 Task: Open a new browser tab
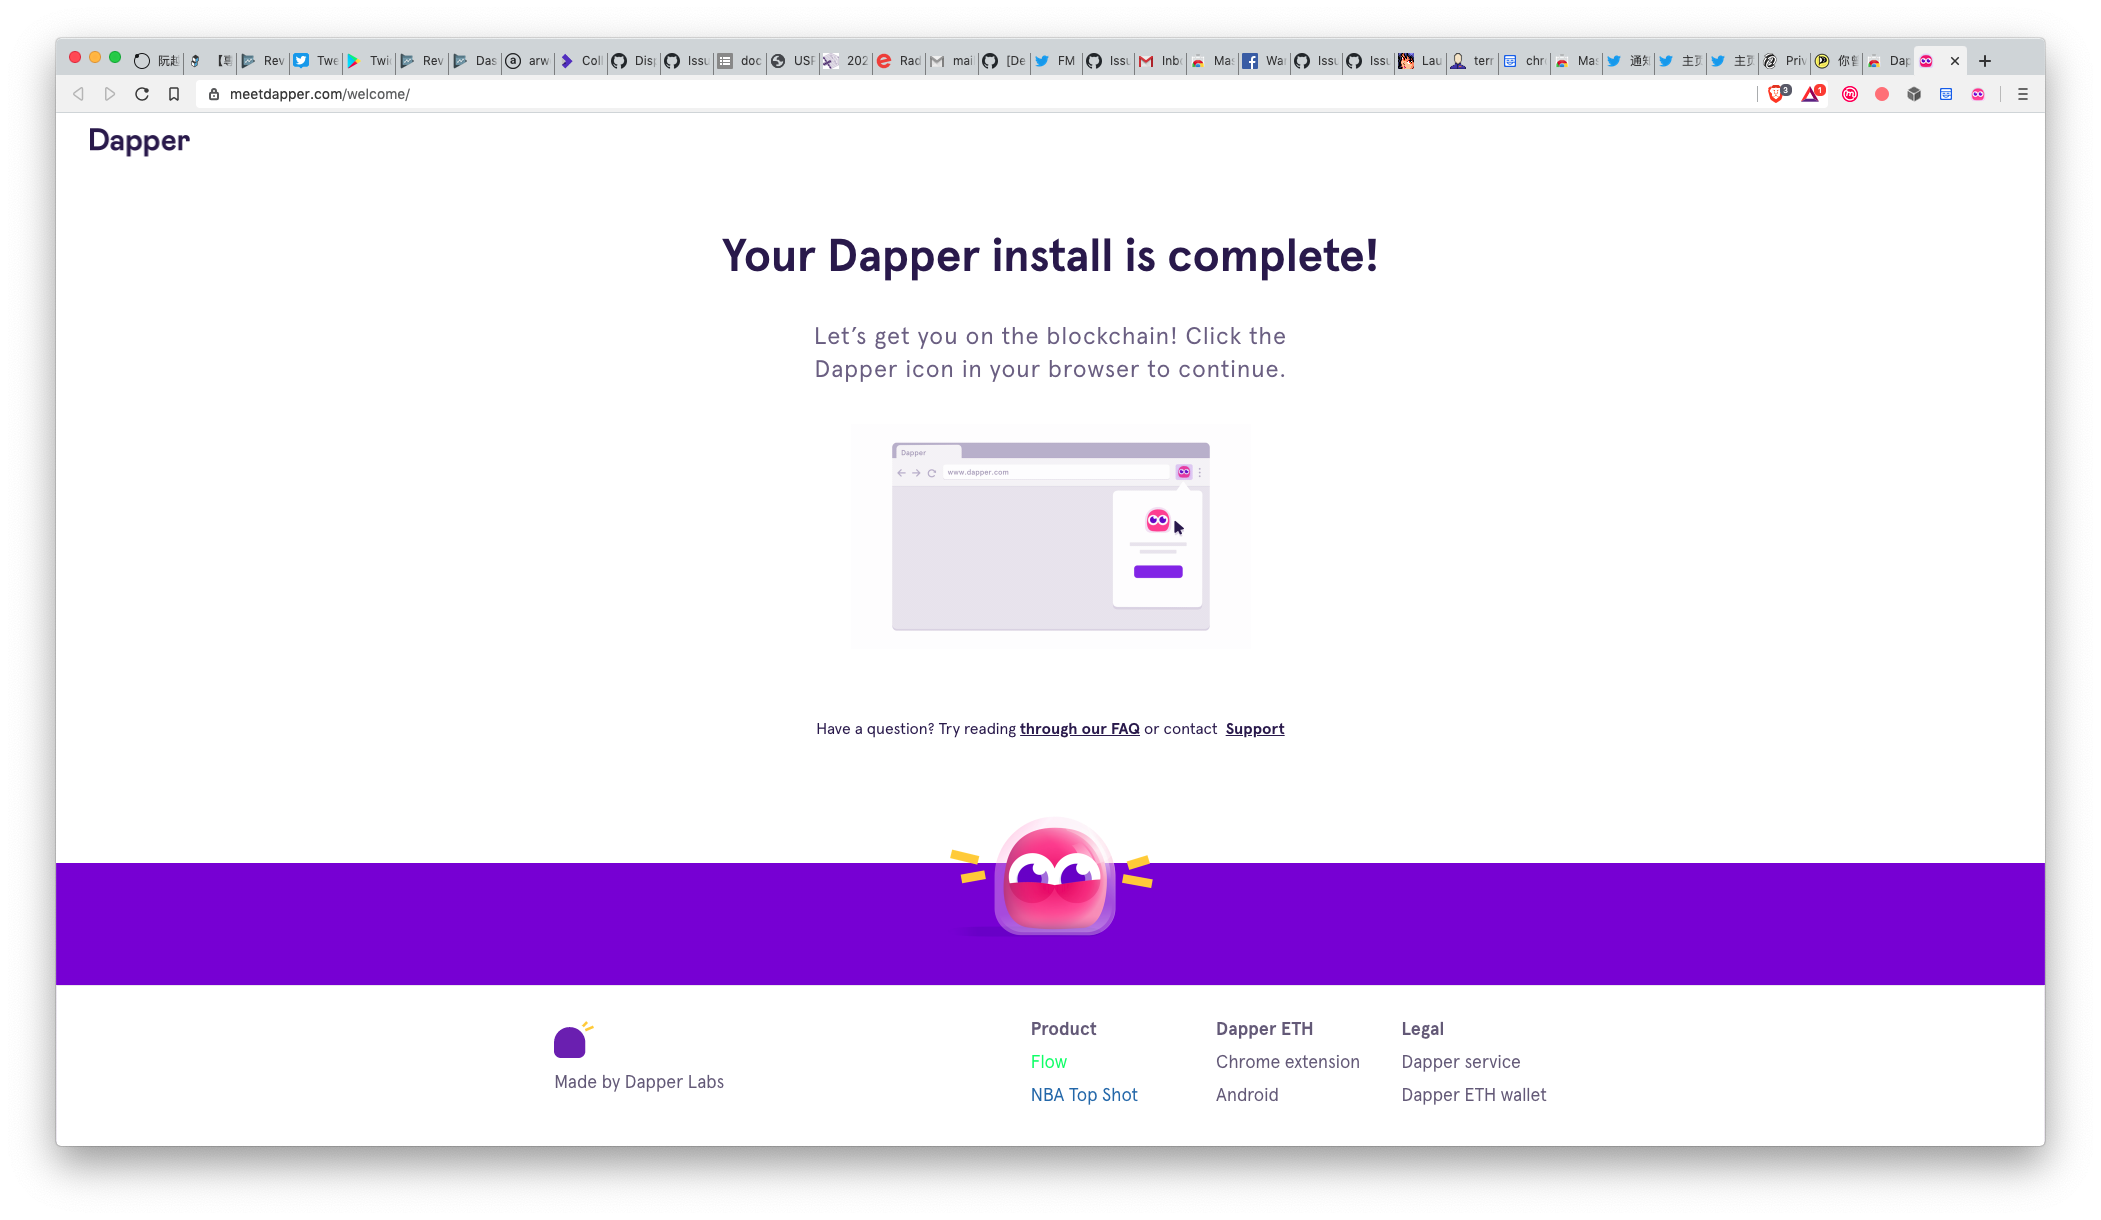[1985, 61]
